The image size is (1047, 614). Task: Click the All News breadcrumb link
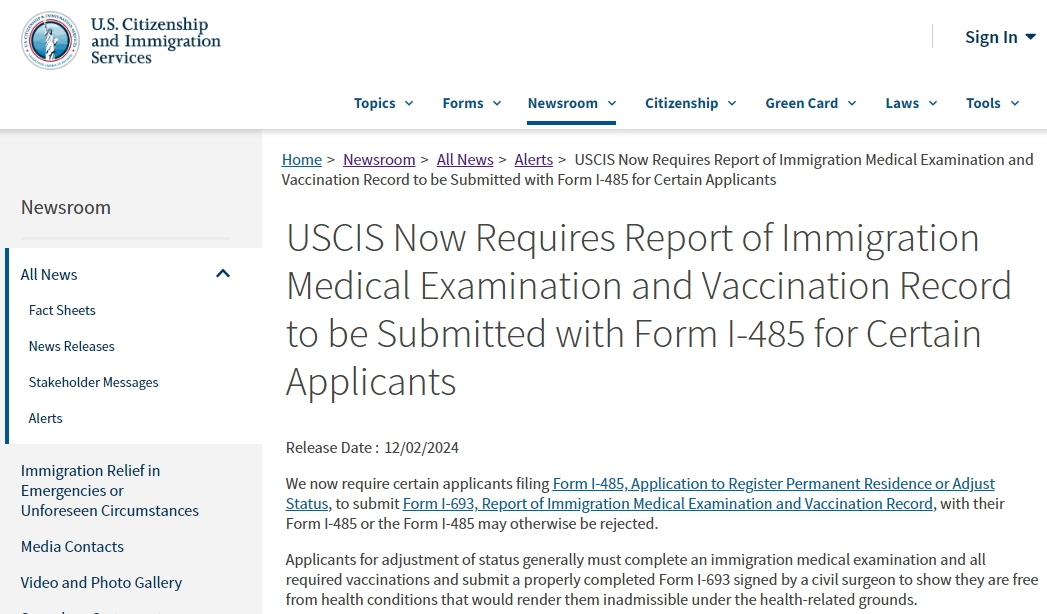pos(465,160)
